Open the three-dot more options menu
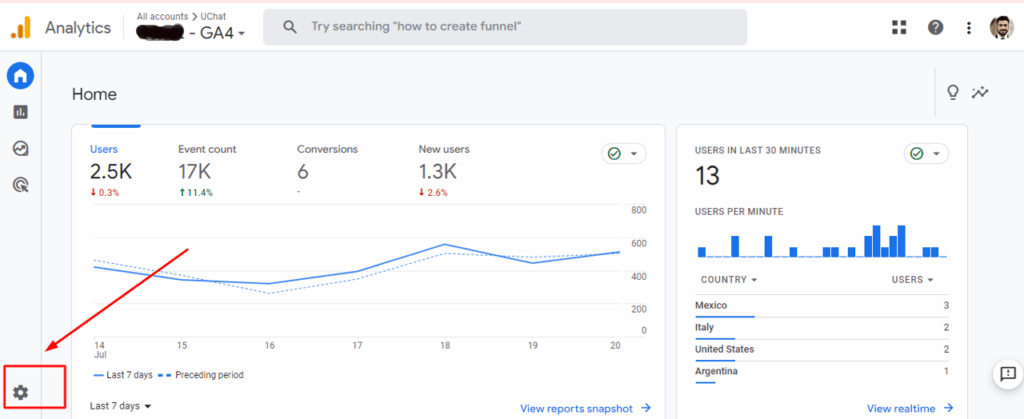 pos(968,27)
